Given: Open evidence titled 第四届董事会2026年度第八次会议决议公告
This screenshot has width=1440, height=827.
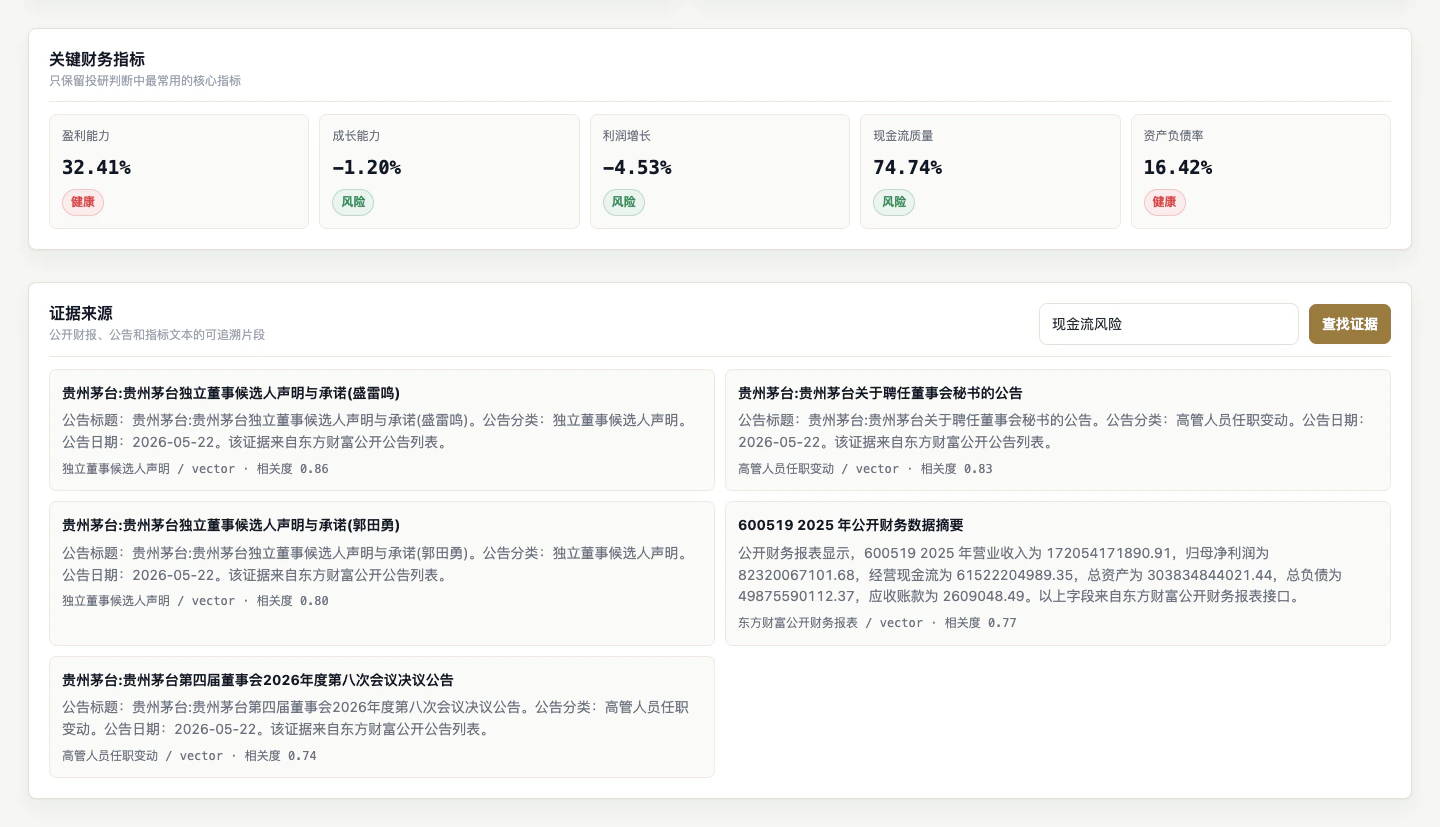Looking at the screenshot, I should click(x=258, y=680).
